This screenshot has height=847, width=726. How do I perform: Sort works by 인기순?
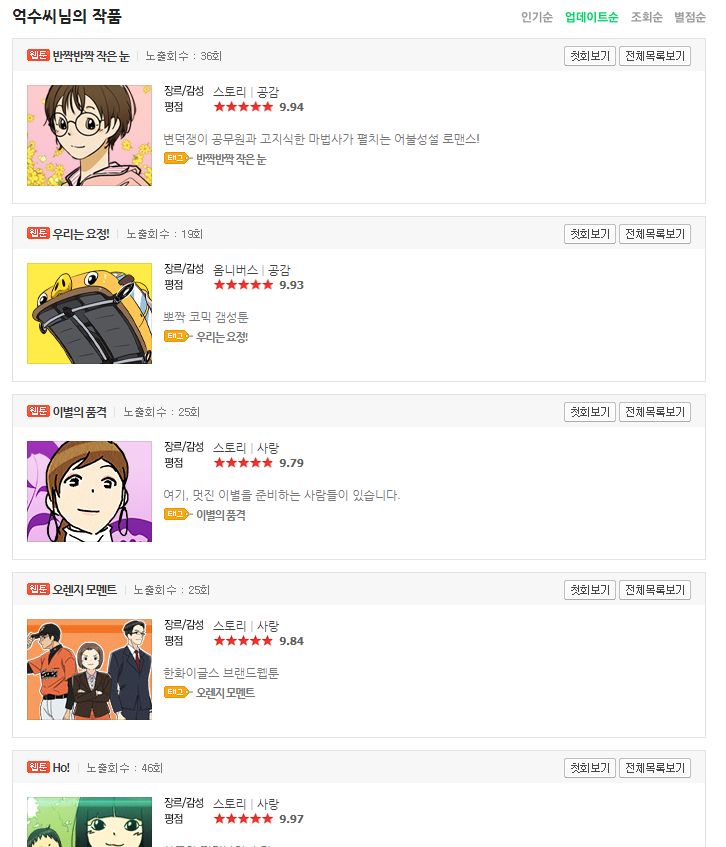point(536,17)
